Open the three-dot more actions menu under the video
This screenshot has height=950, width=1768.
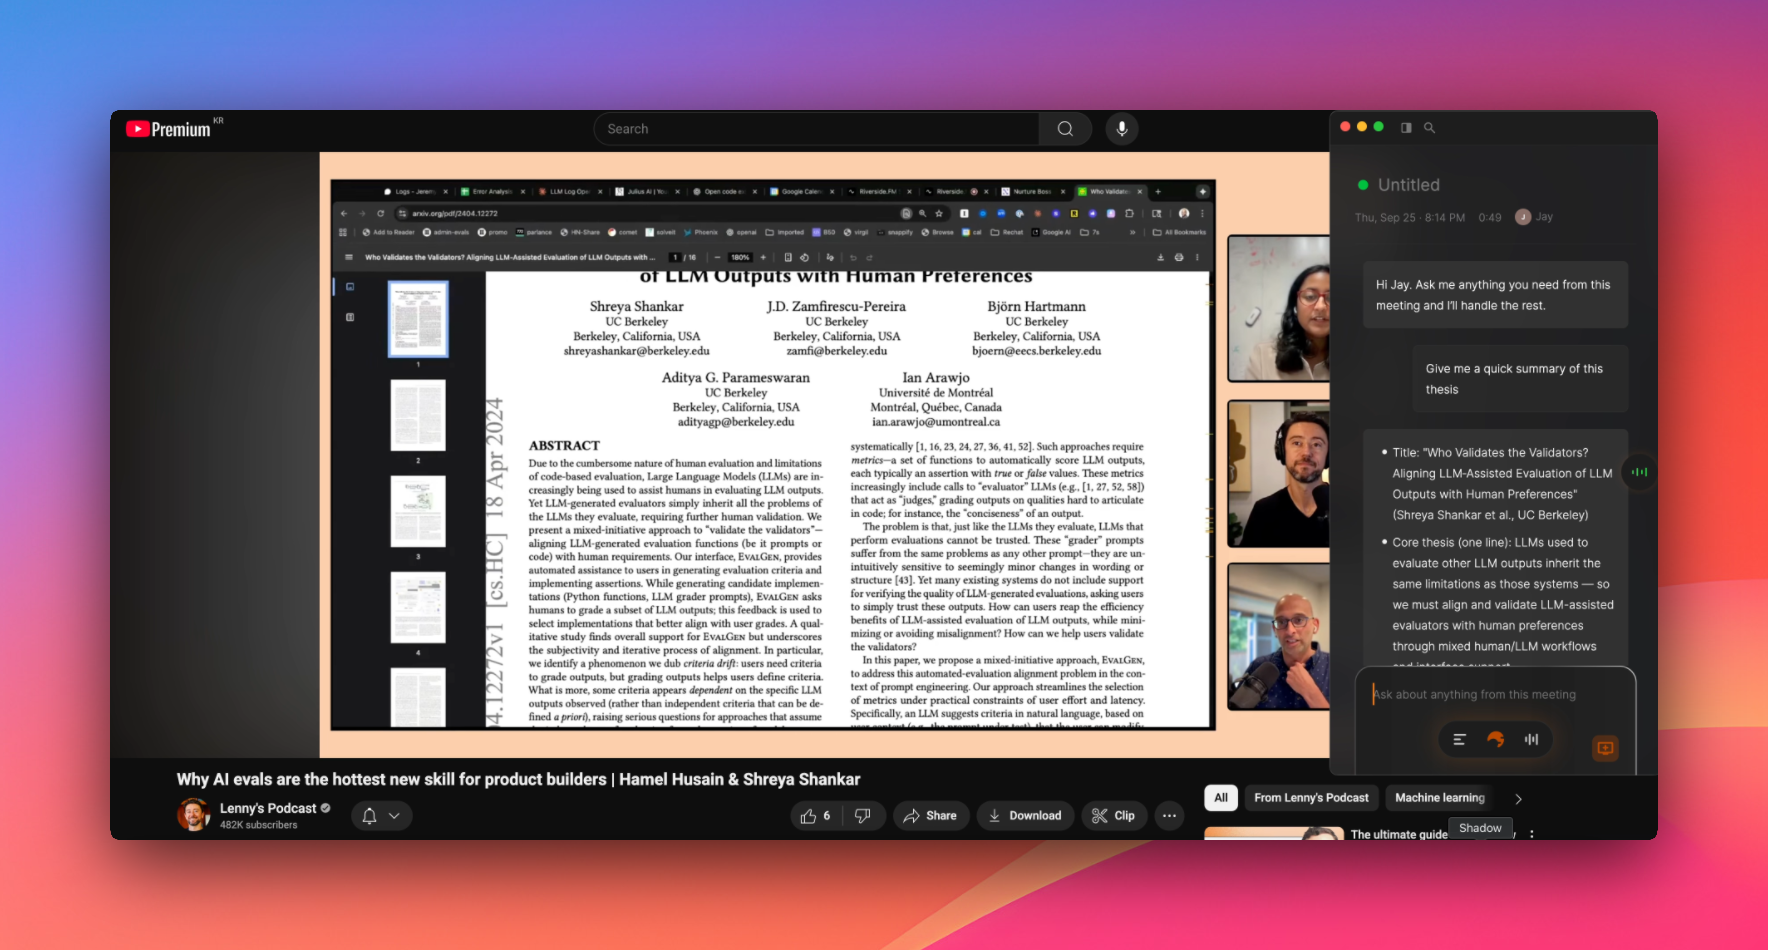pos(1168,815)
